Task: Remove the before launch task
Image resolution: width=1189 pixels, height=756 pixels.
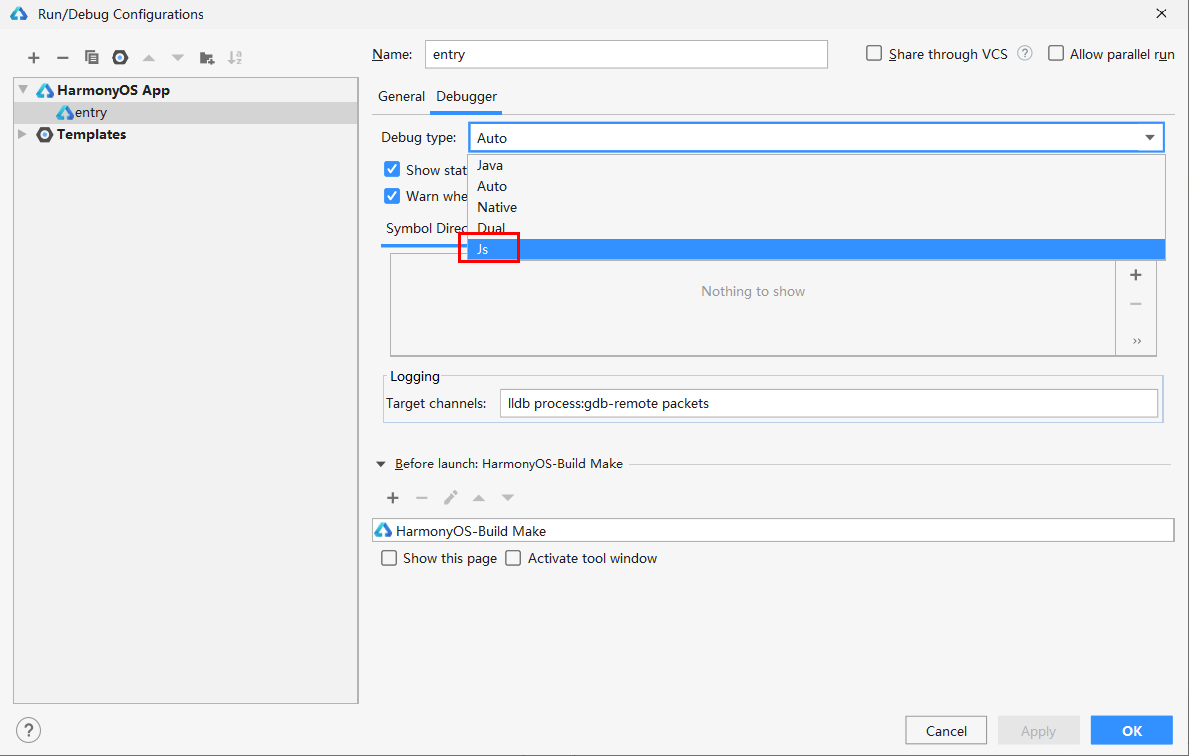Action: 422,498
